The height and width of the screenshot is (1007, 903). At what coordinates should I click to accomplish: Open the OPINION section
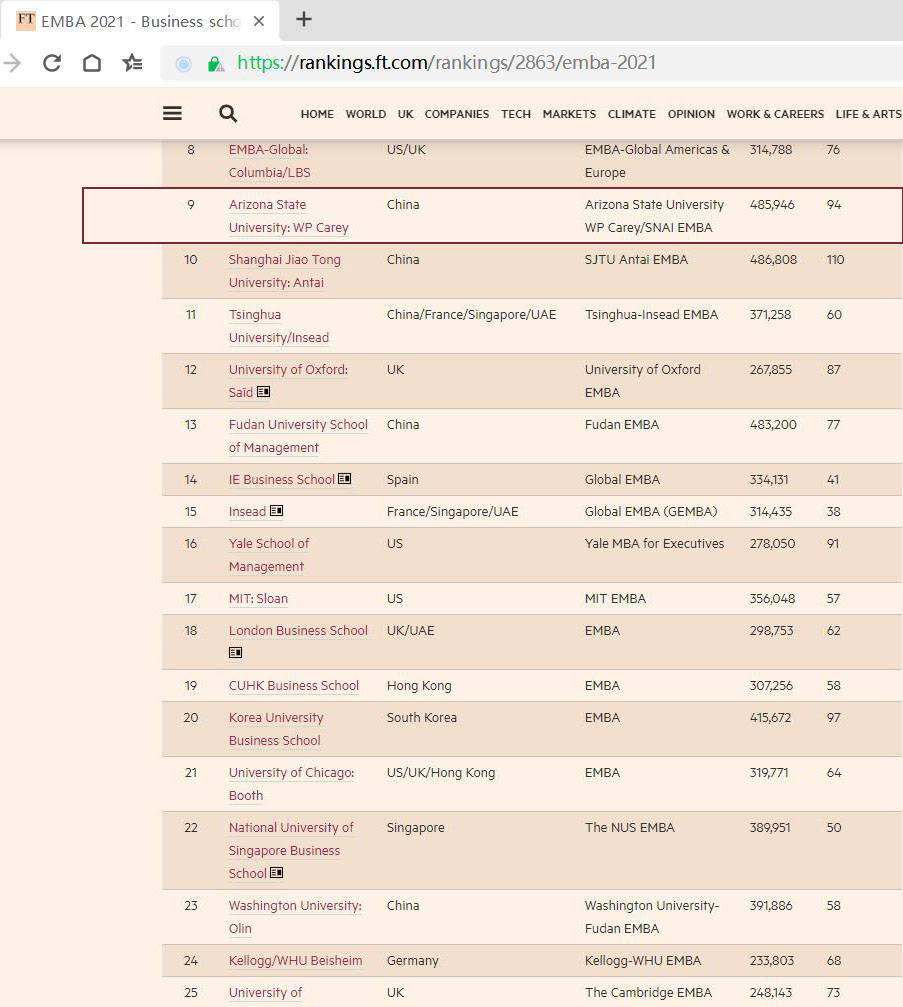[x=691, y=114]
